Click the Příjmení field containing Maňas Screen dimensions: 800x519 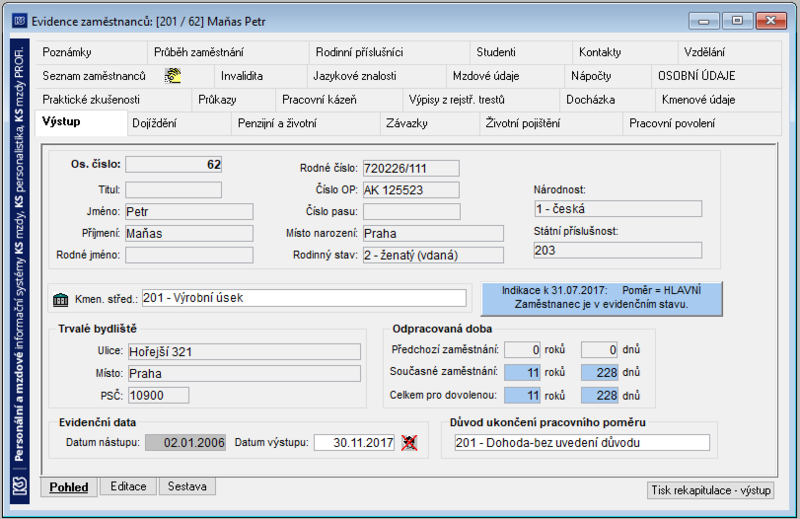pyautogui.click(x=189, y=233)
